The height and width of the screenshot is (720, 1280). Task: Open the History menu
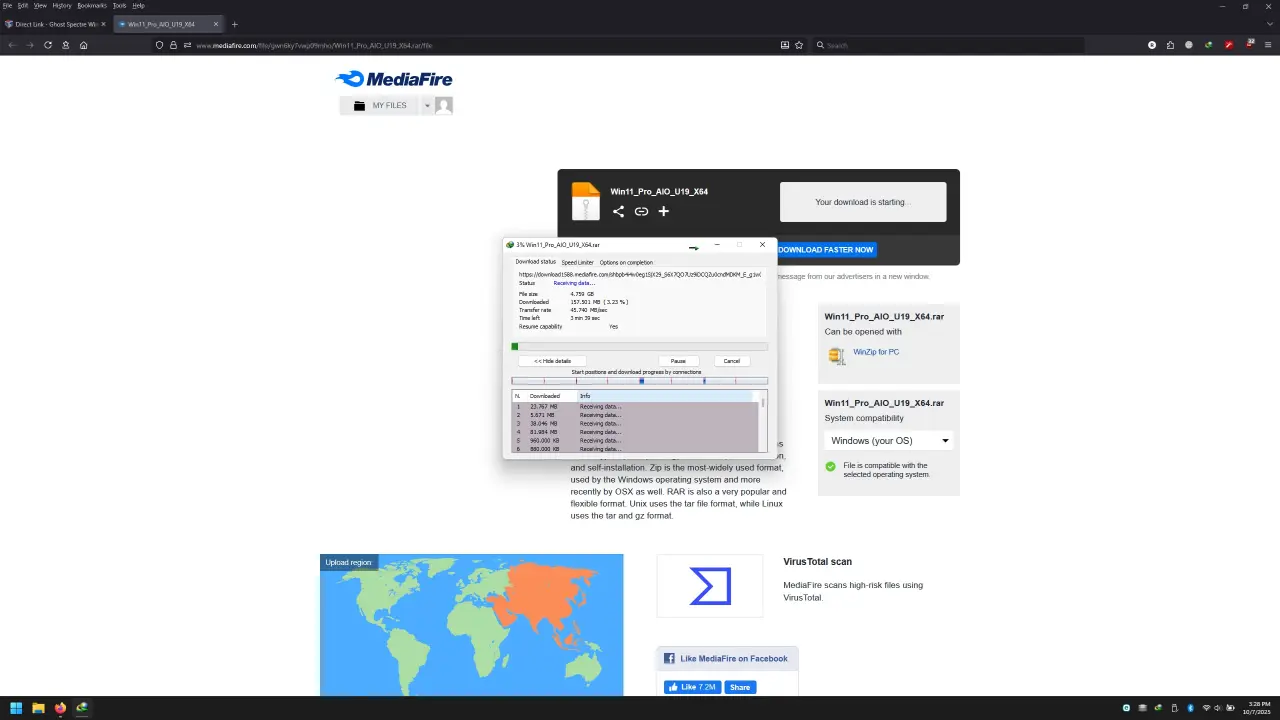[62, 5]
